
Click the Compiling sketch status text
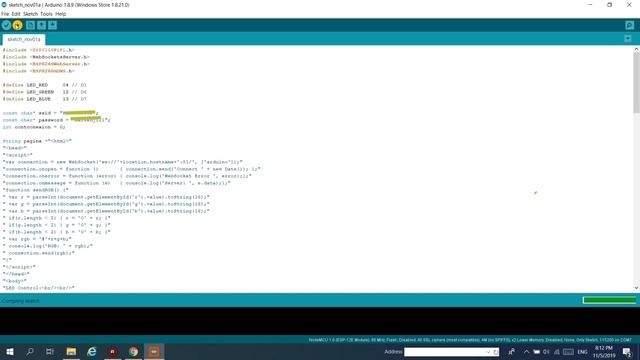coord(20,301)
